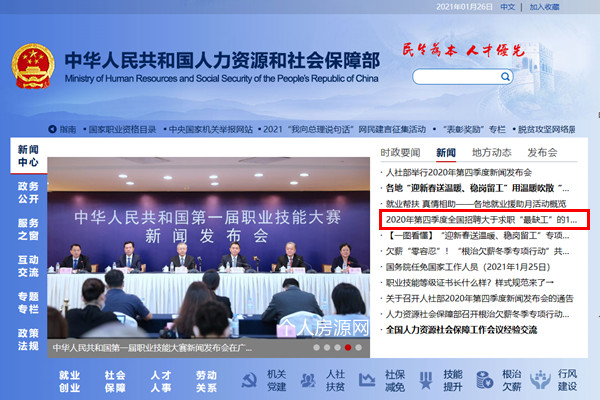This screenshot has height=400, width=600.
Task: Open the 表彰奖励 专栏 link
Action: coord(474,129)
